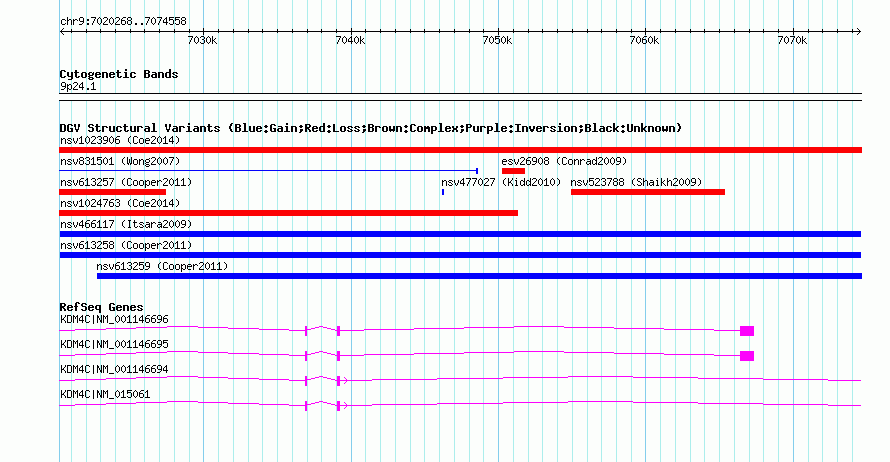Click the short red bar of esv26908
This screenshot has width=890, height=462.
[x=513, y=171]
